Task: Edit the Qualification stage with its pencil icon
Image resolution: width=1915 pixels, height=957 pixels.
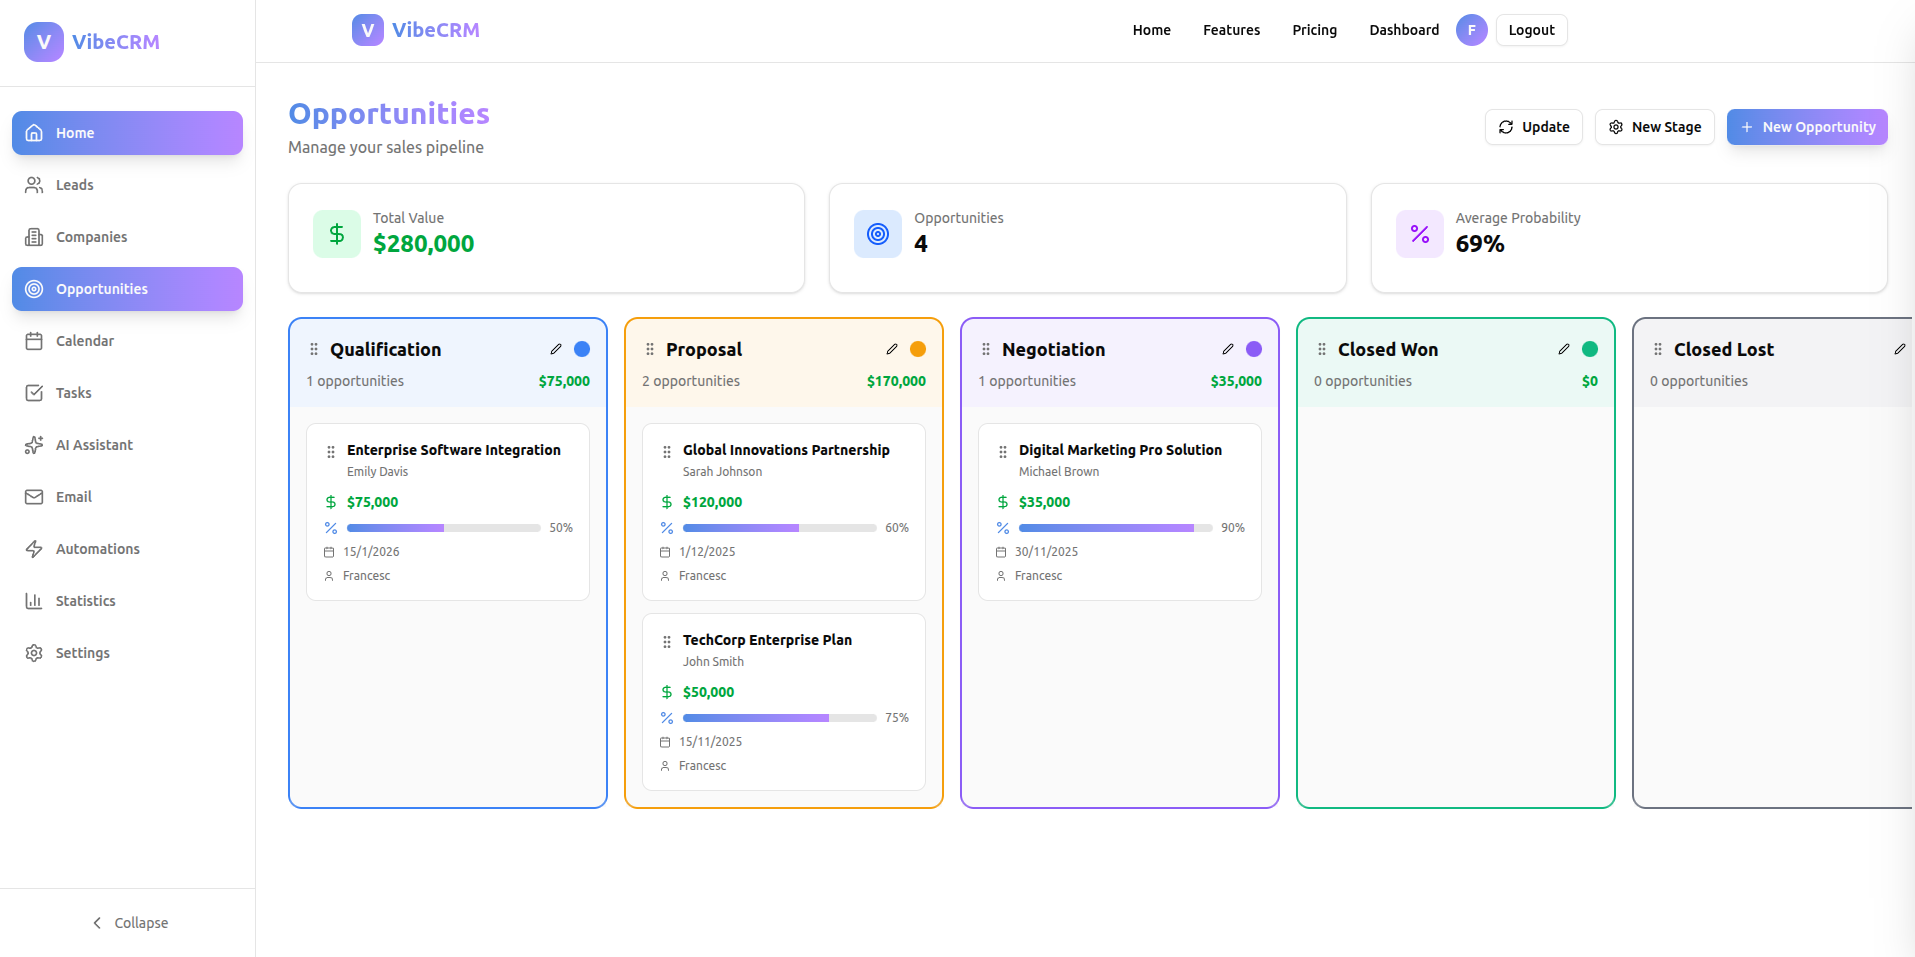Action: click(x=556, y=349)
